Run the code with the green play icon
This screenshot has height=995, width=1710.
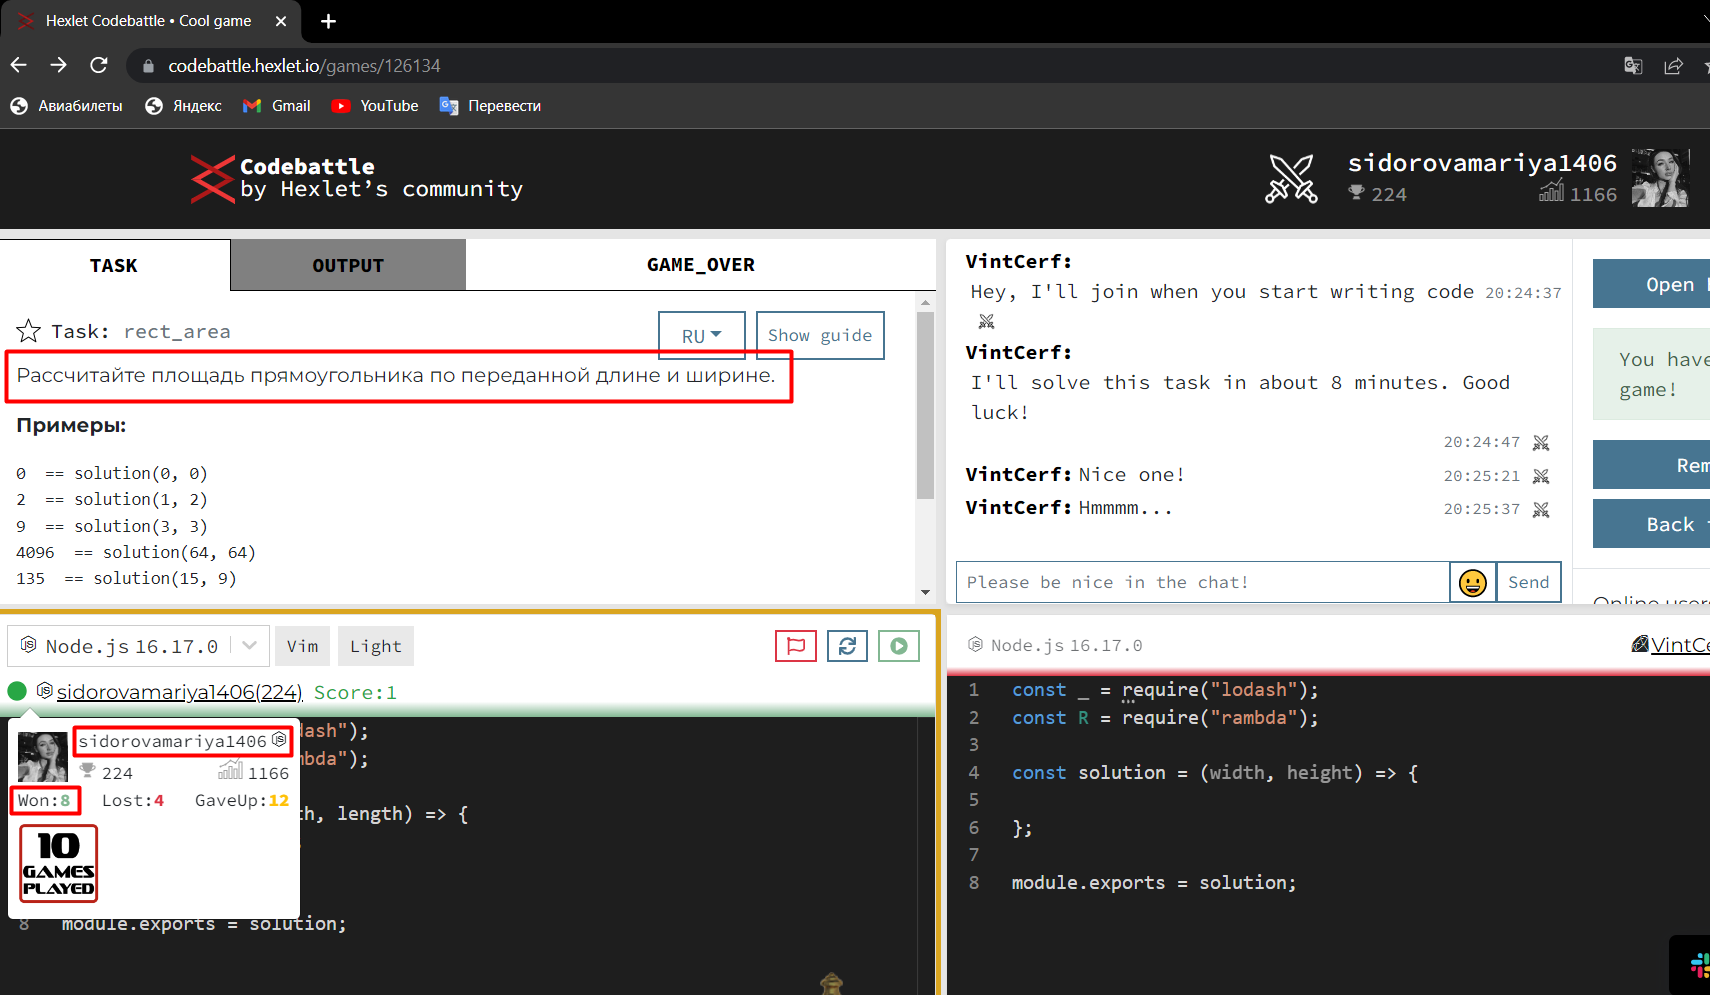tap(898, 645)
